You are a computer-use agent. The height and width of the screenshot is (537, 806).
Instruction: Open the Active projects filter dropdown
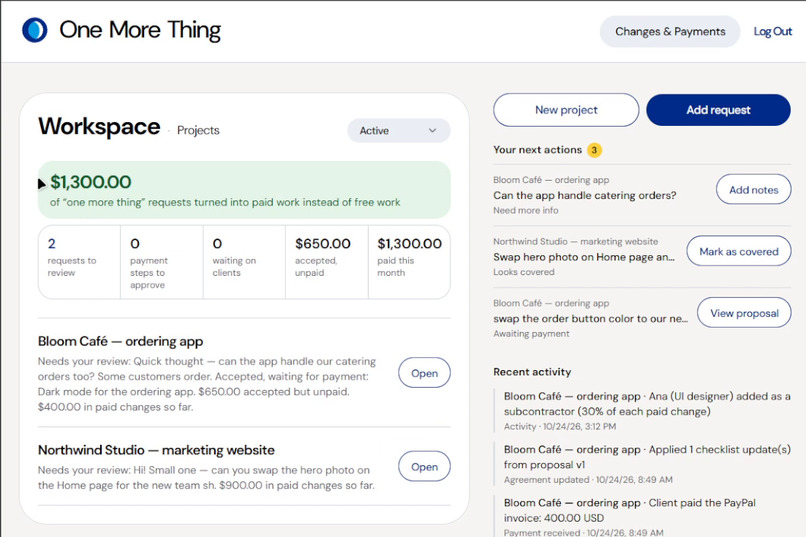pos(399,131)
